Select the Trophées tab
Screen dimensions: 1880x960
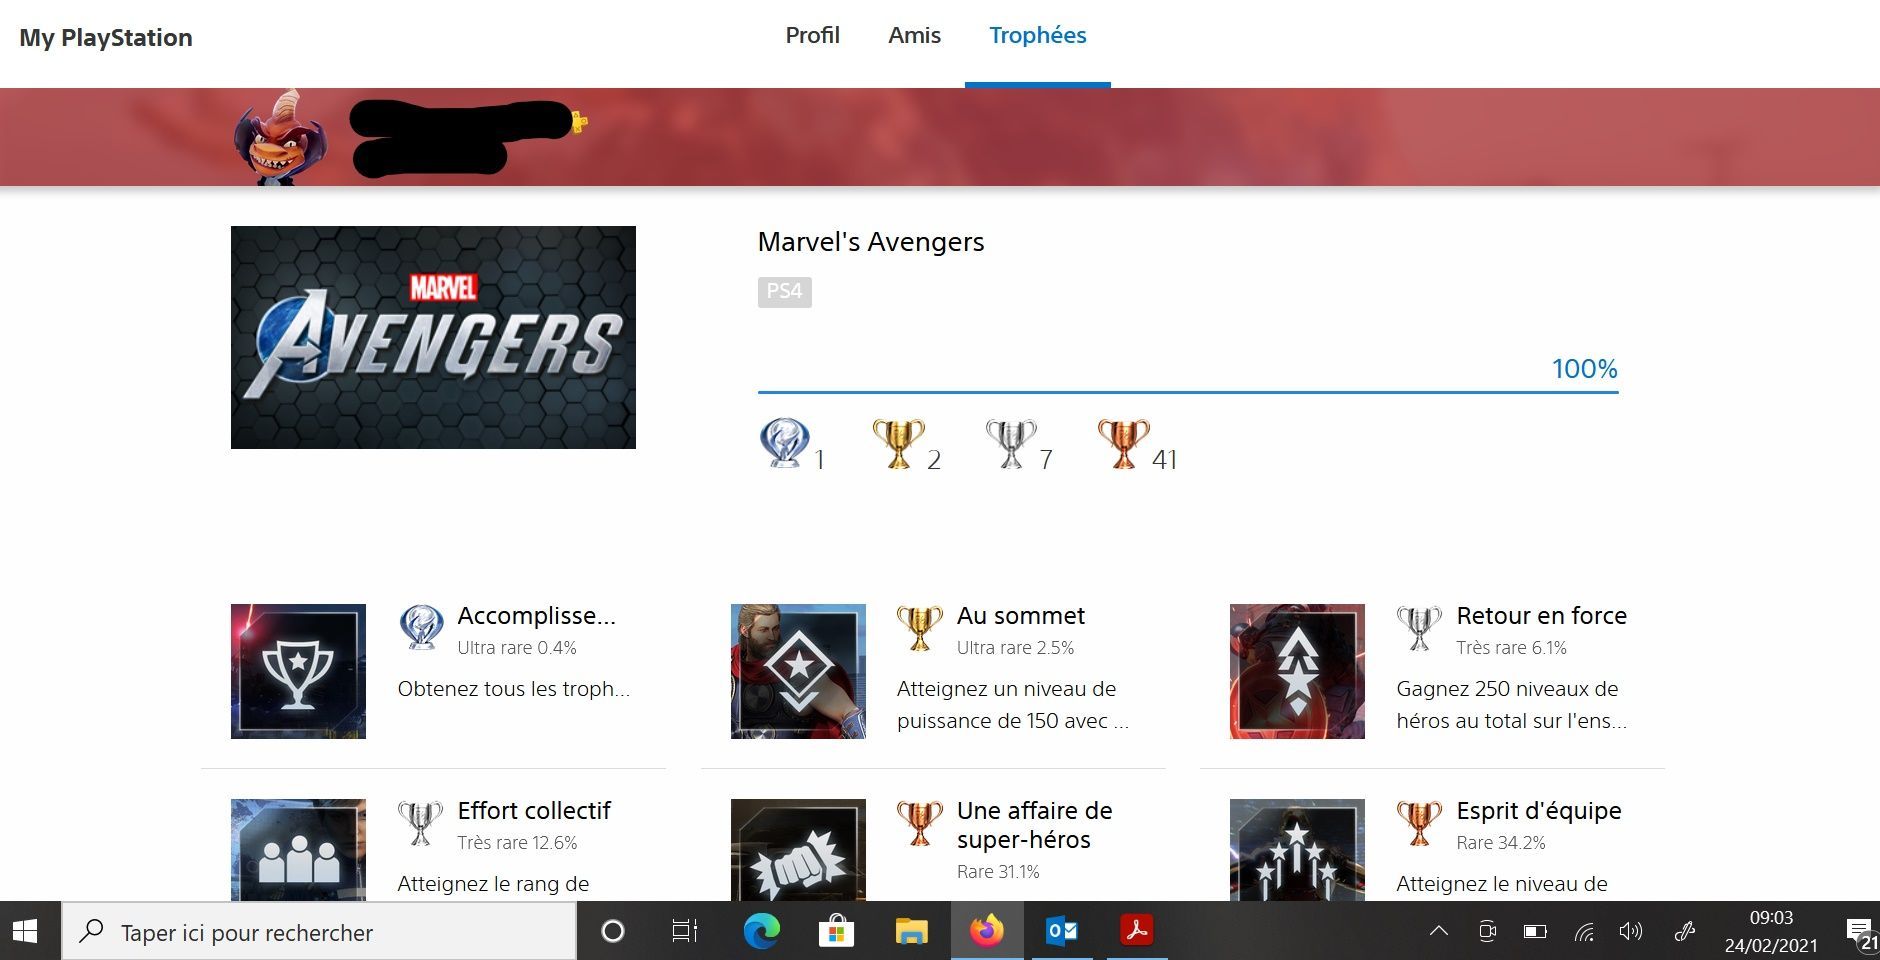click(1037, 36)
